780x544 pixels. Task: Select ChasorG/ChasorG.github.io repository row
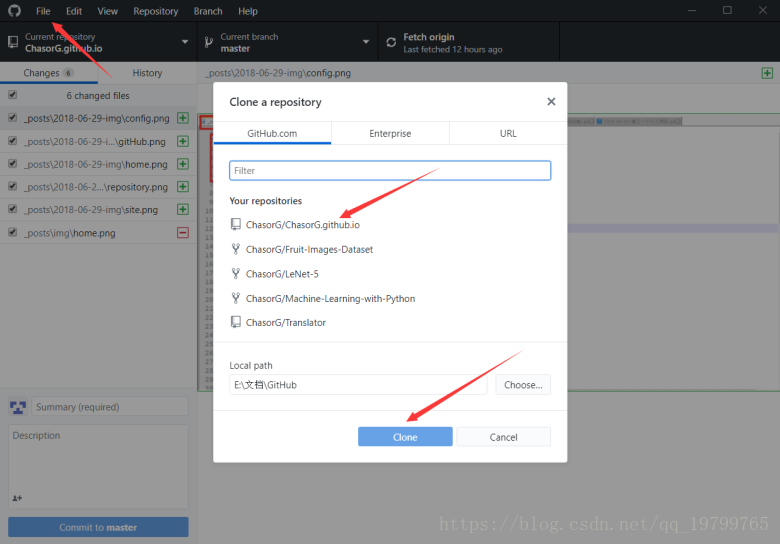pos(390,225)
